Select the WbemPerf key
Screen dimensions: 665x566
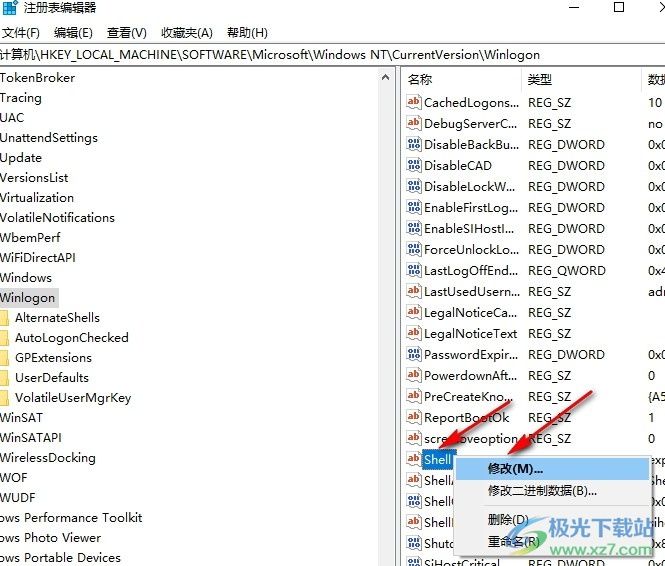(x=30, y=237)
